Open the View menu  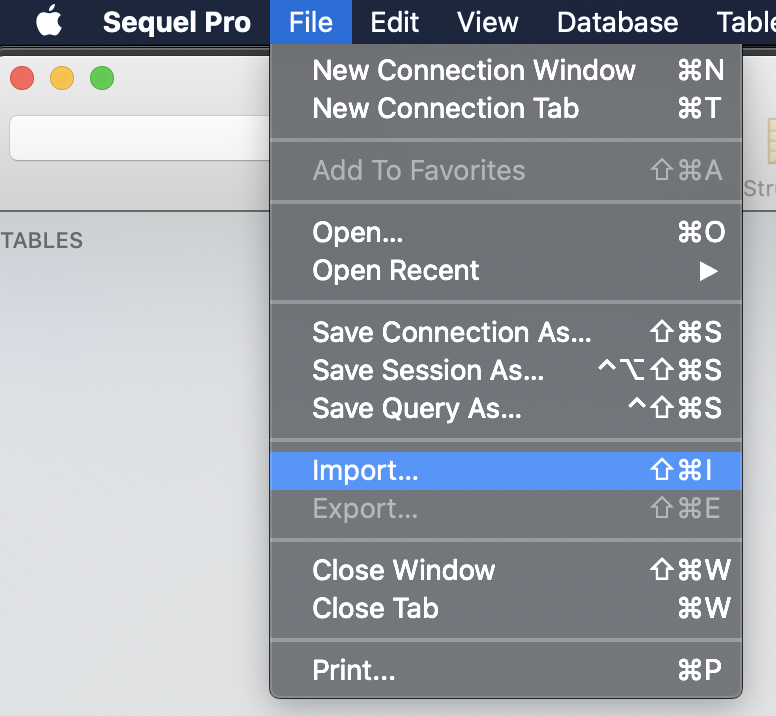[487, 22]
